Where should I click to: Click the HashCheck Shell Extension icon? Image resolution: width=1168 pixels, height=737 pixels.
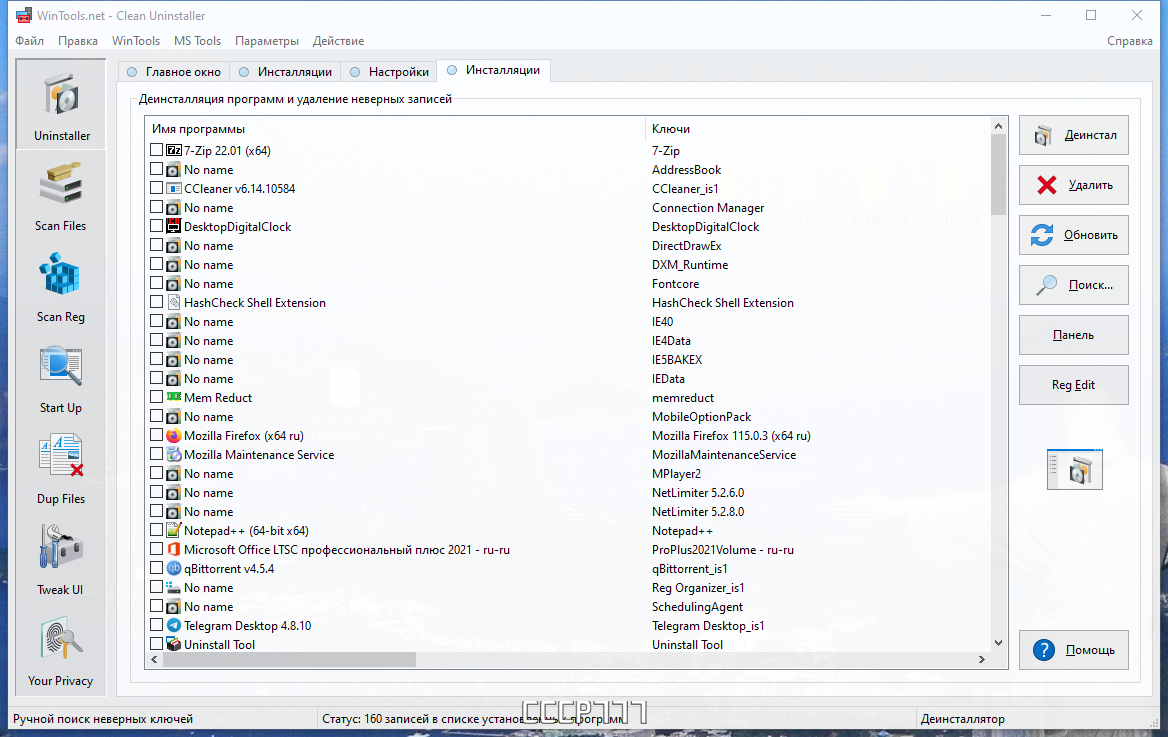[174, 303]
